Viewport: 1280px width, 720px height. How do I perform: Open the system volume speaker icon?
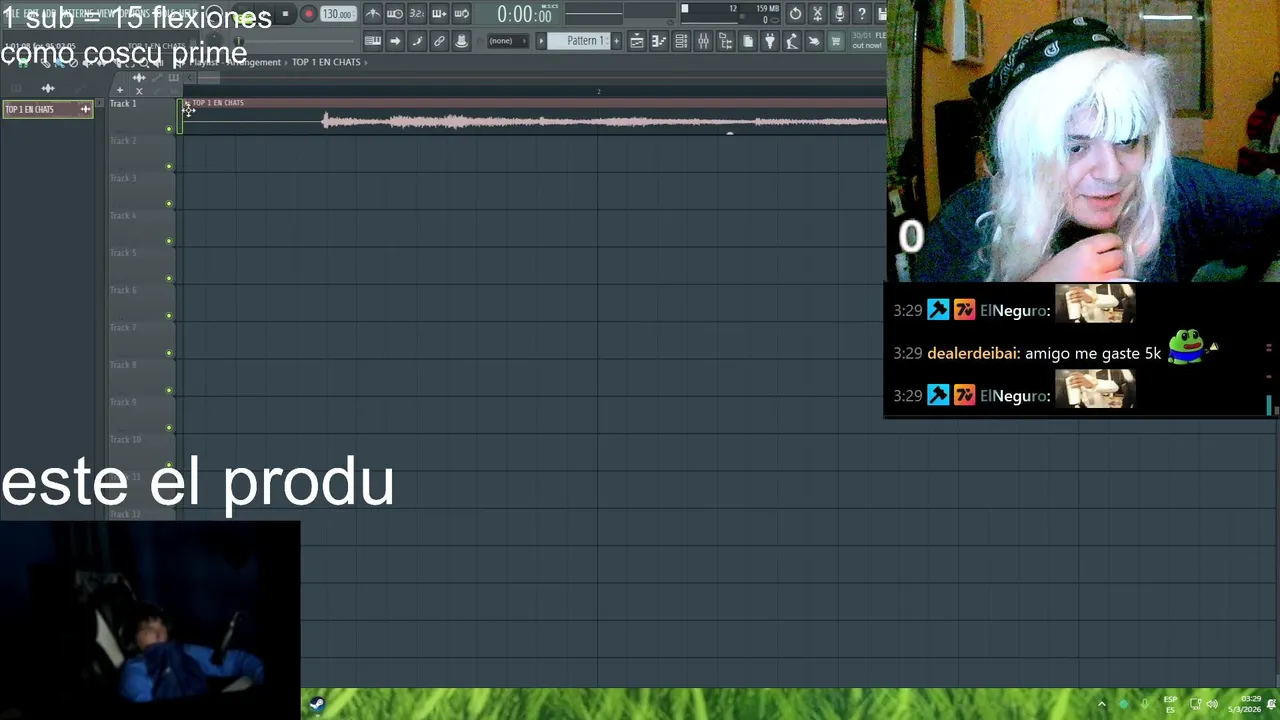1212,704
